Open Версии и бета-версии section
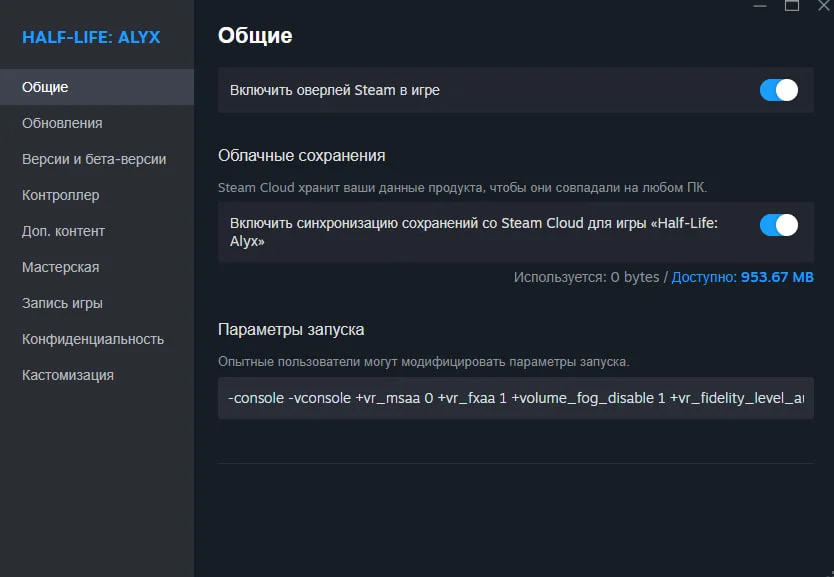 pos(97,159)
